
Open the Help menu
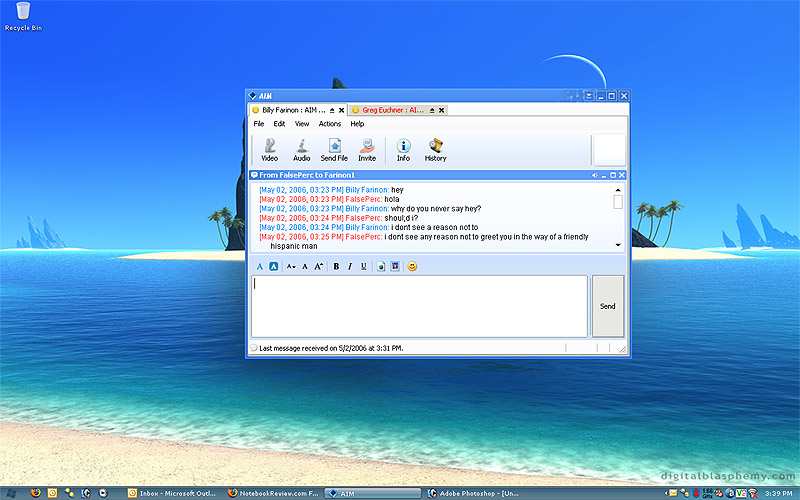tap(357, 124)
